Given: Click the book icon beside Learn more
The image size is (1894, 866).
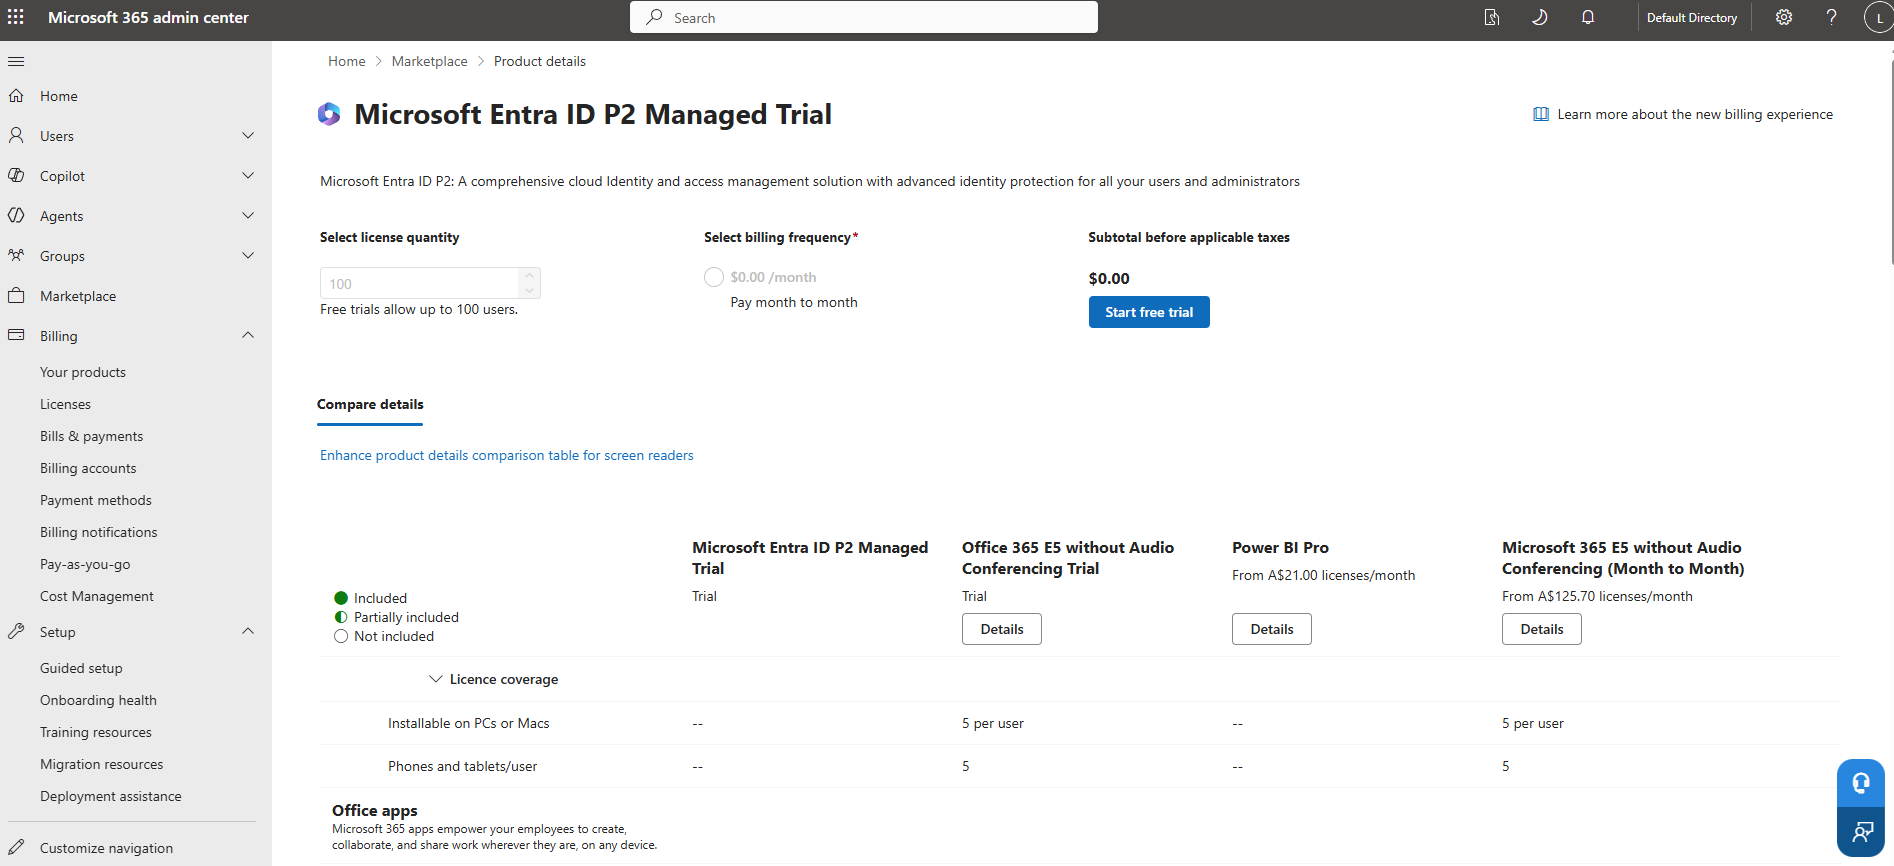Looking at the screenshot, I should 1541,114.
